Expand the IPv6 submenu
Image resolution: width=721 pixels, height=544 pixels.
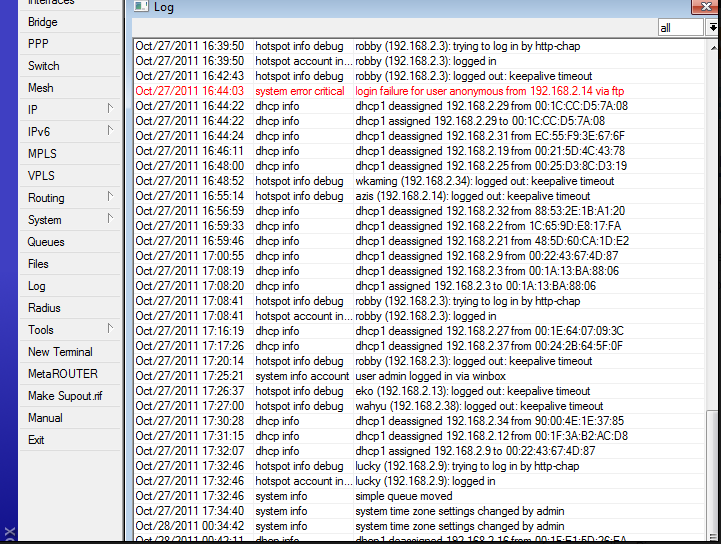coord(110,131)
